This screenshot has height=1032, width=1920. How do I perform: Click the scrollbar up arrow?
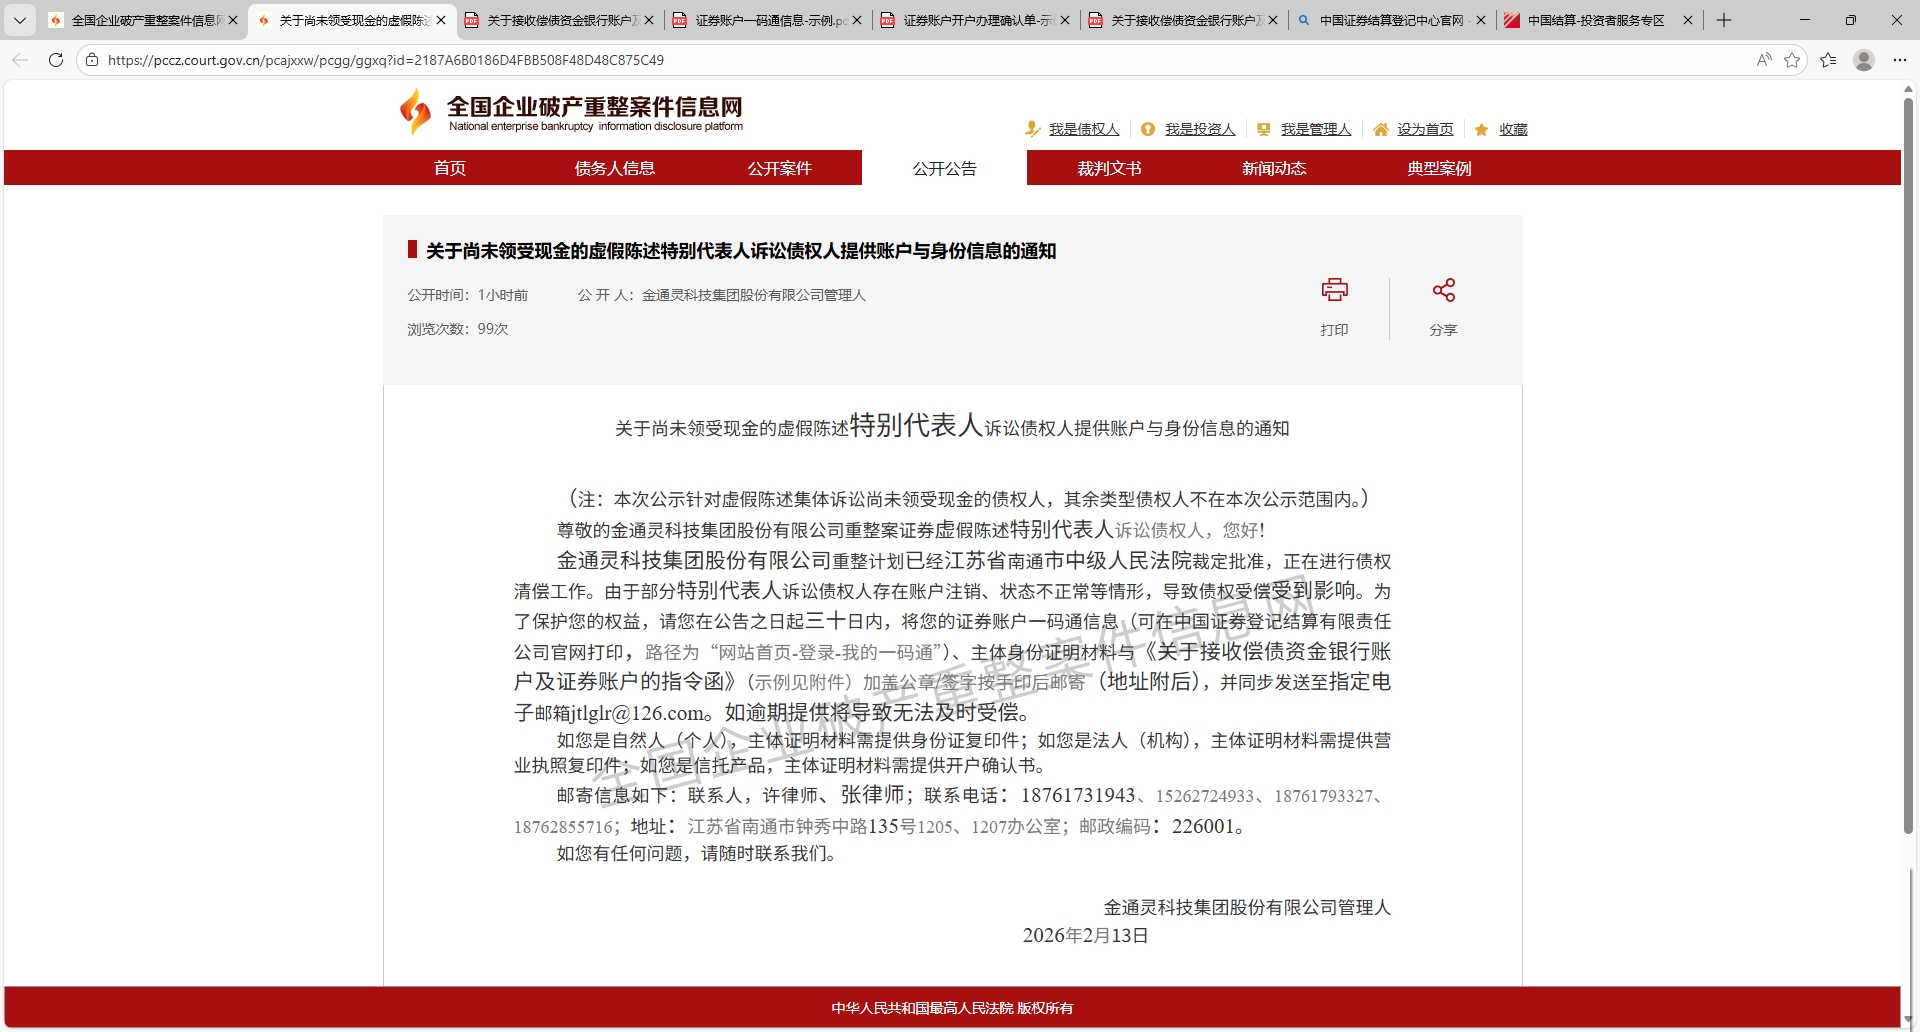pos(1908,89)
